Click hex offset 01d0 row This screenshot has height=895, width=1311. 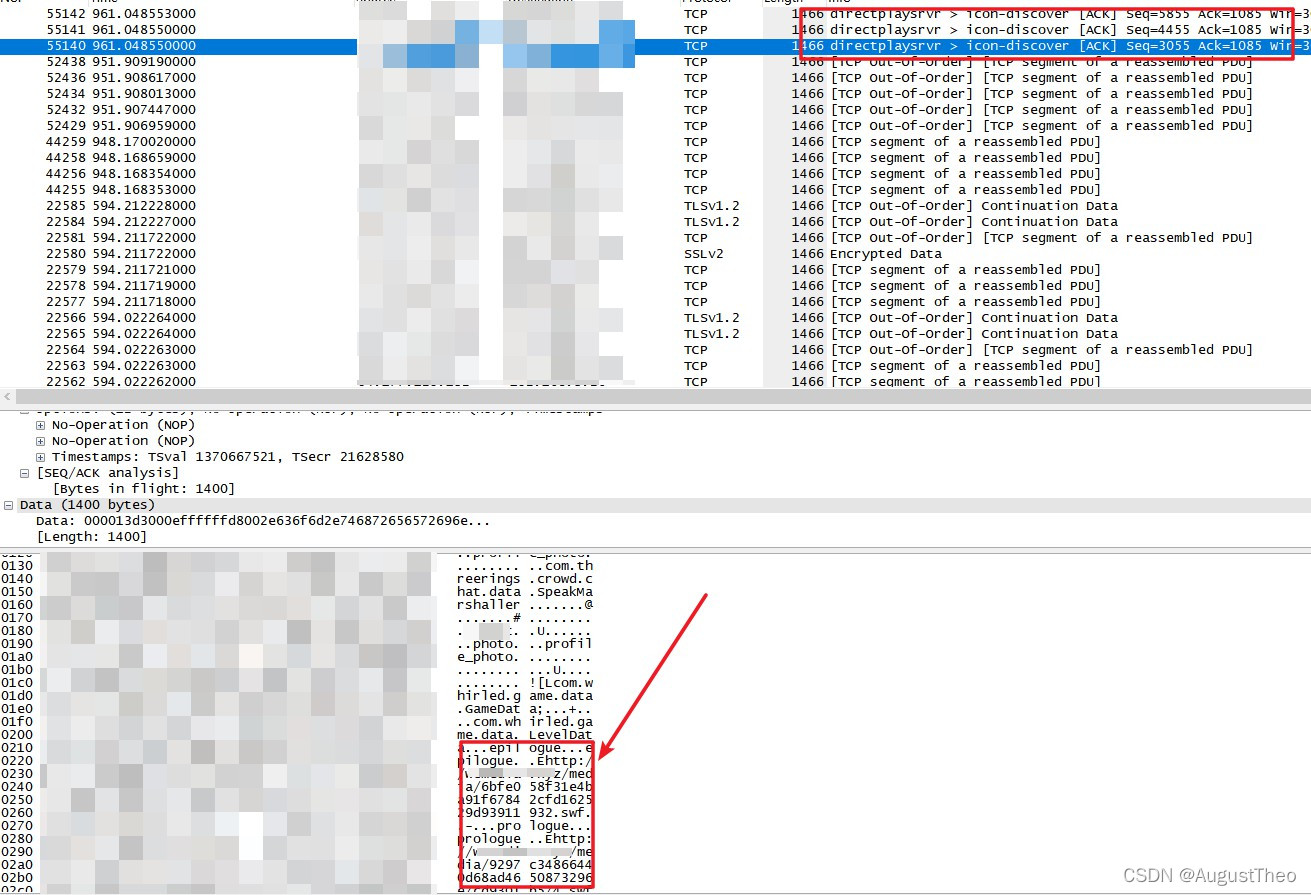click(x=17, y=696)
